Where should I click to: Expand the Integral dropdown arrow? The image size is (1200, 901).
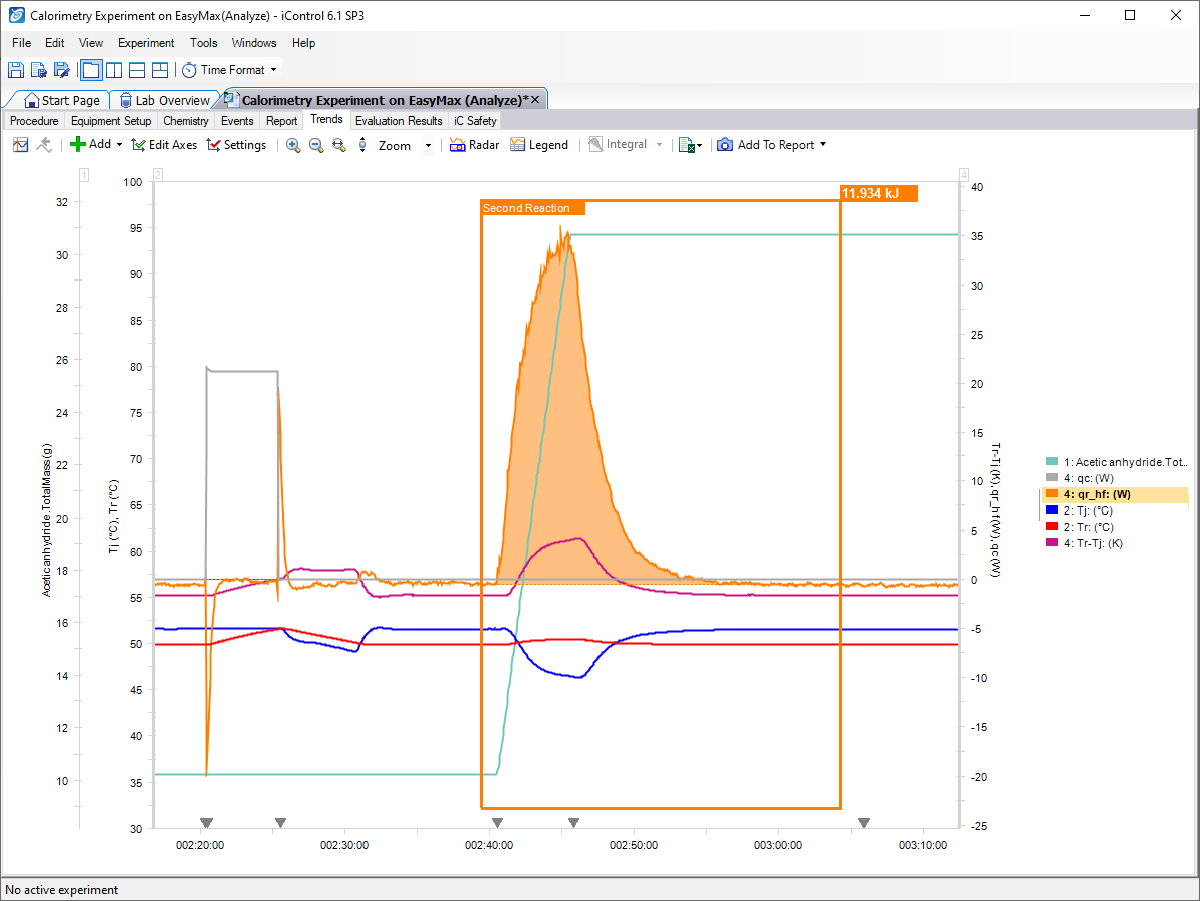click(660, 145)
